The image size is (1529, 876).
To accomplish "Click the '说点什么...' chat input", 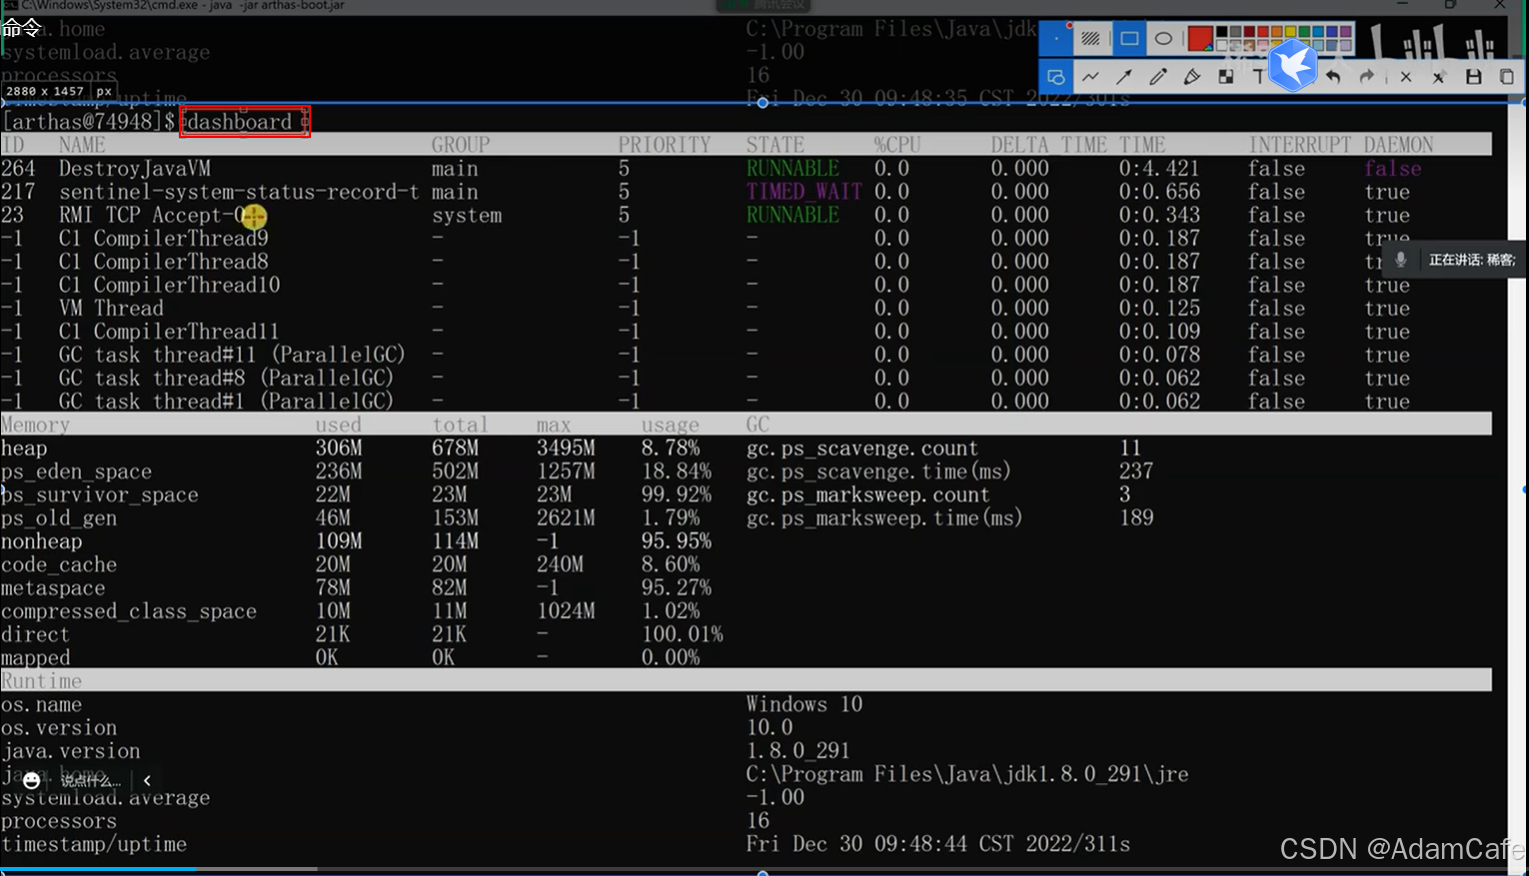I will click(x=90, y=780).
